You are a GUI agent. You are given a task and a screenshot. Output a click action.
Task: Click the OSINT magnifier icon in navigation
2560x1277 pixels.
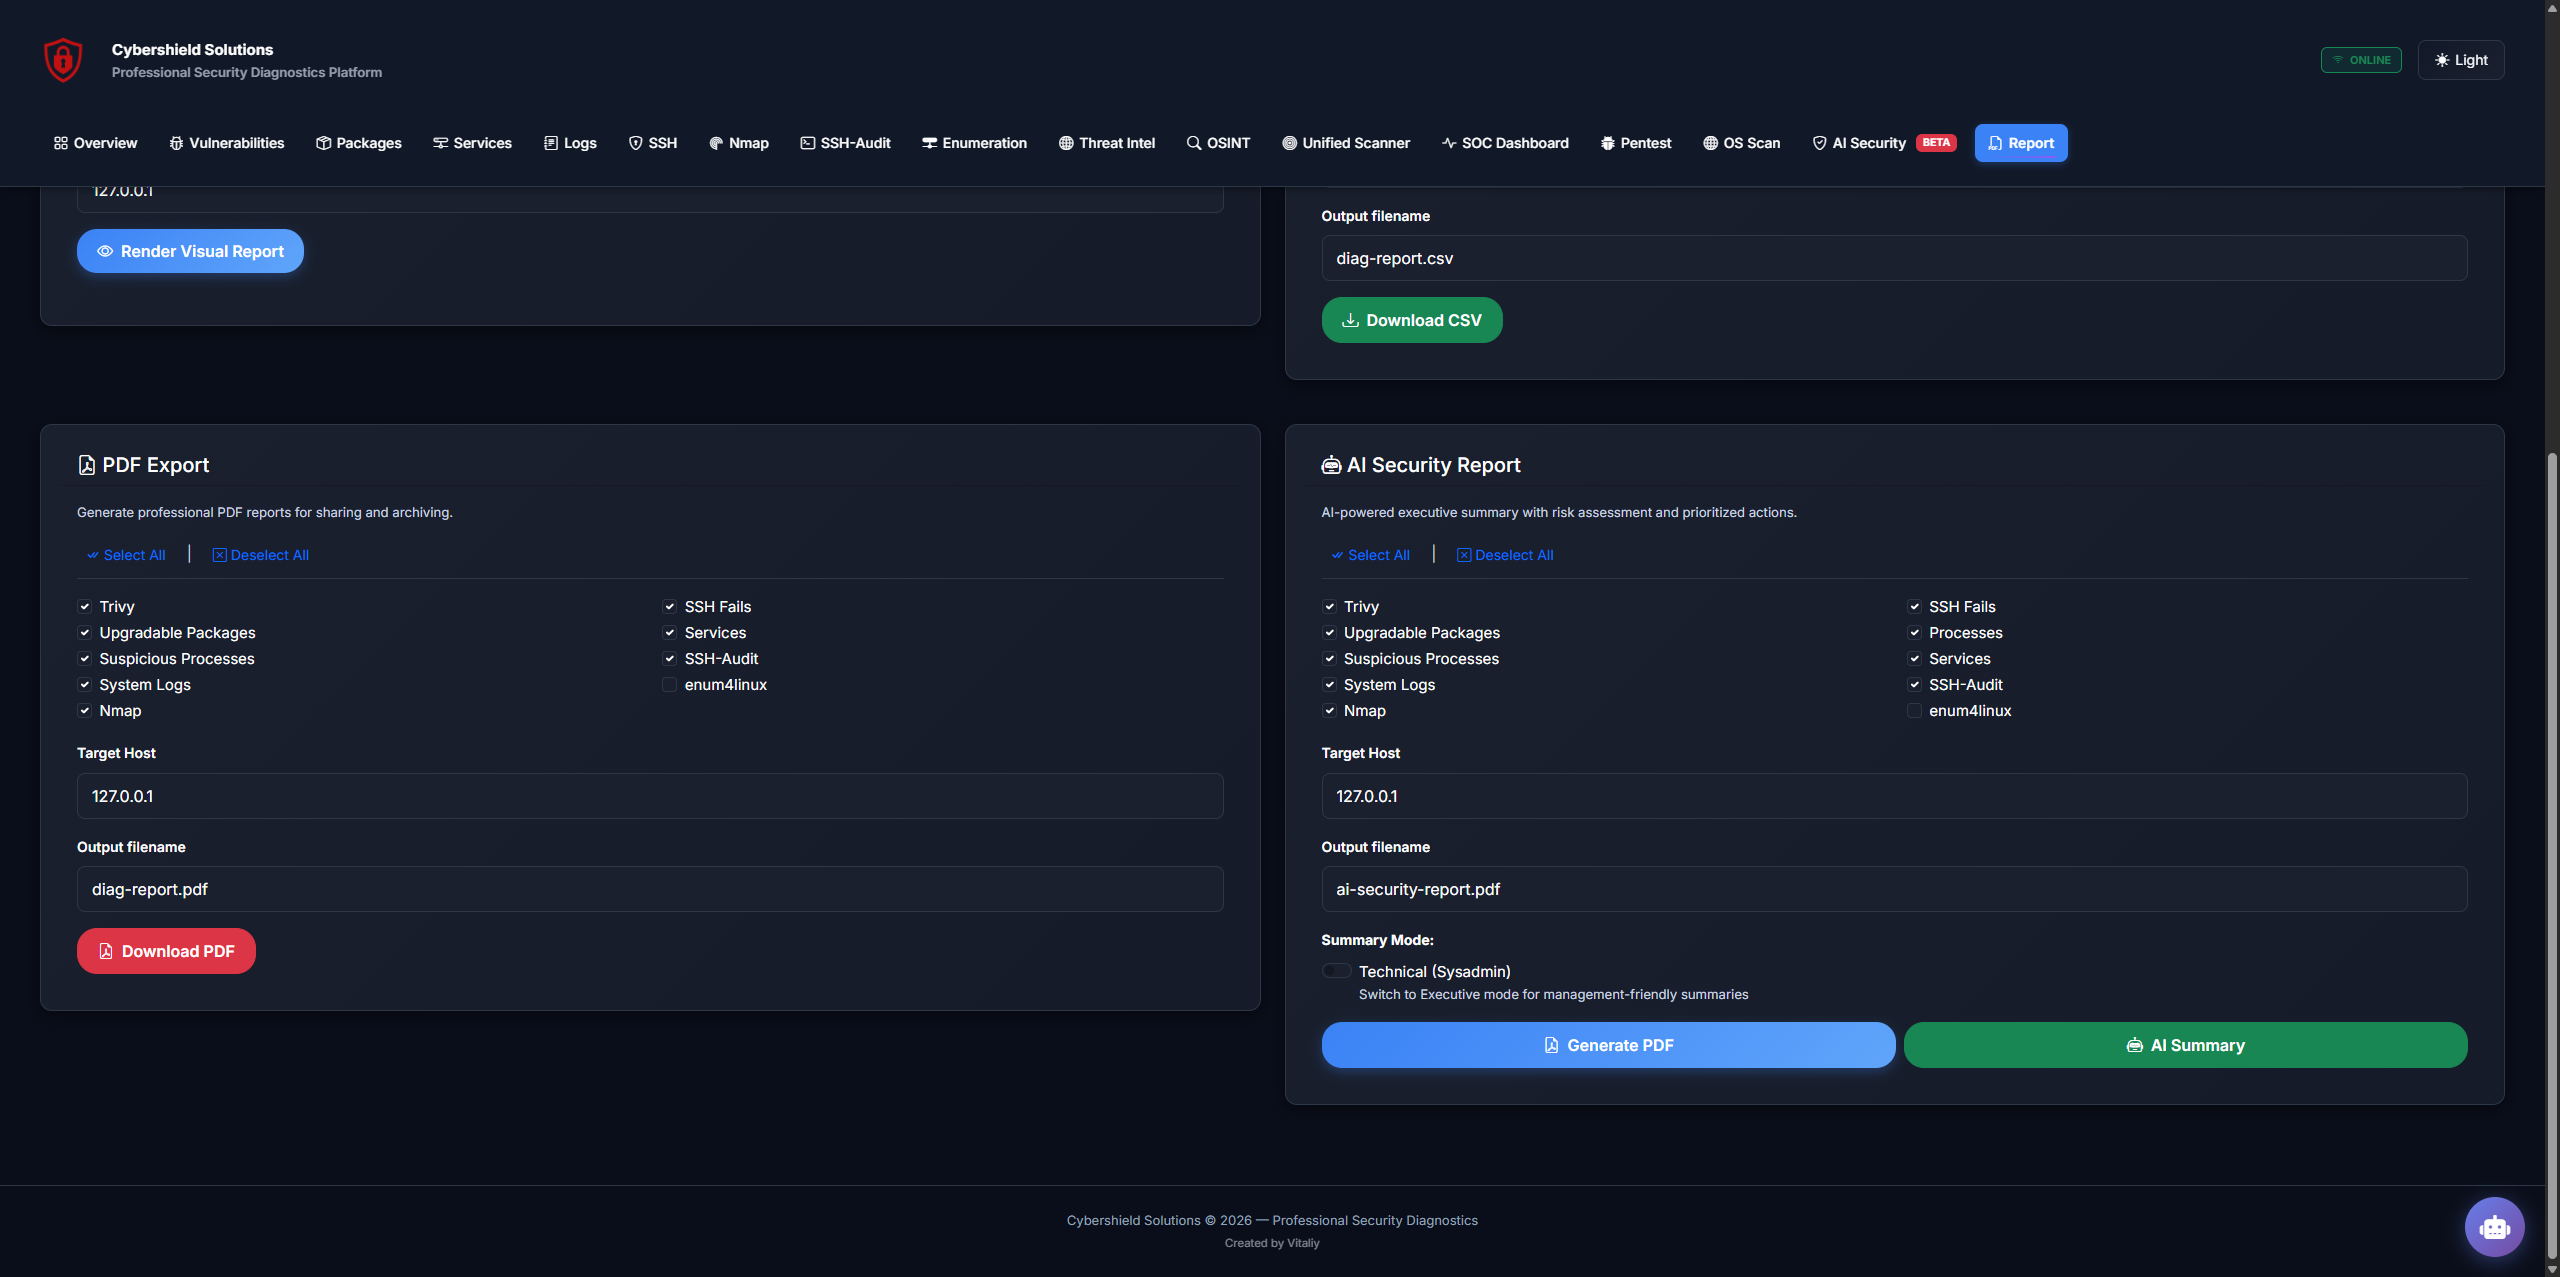1193,143
